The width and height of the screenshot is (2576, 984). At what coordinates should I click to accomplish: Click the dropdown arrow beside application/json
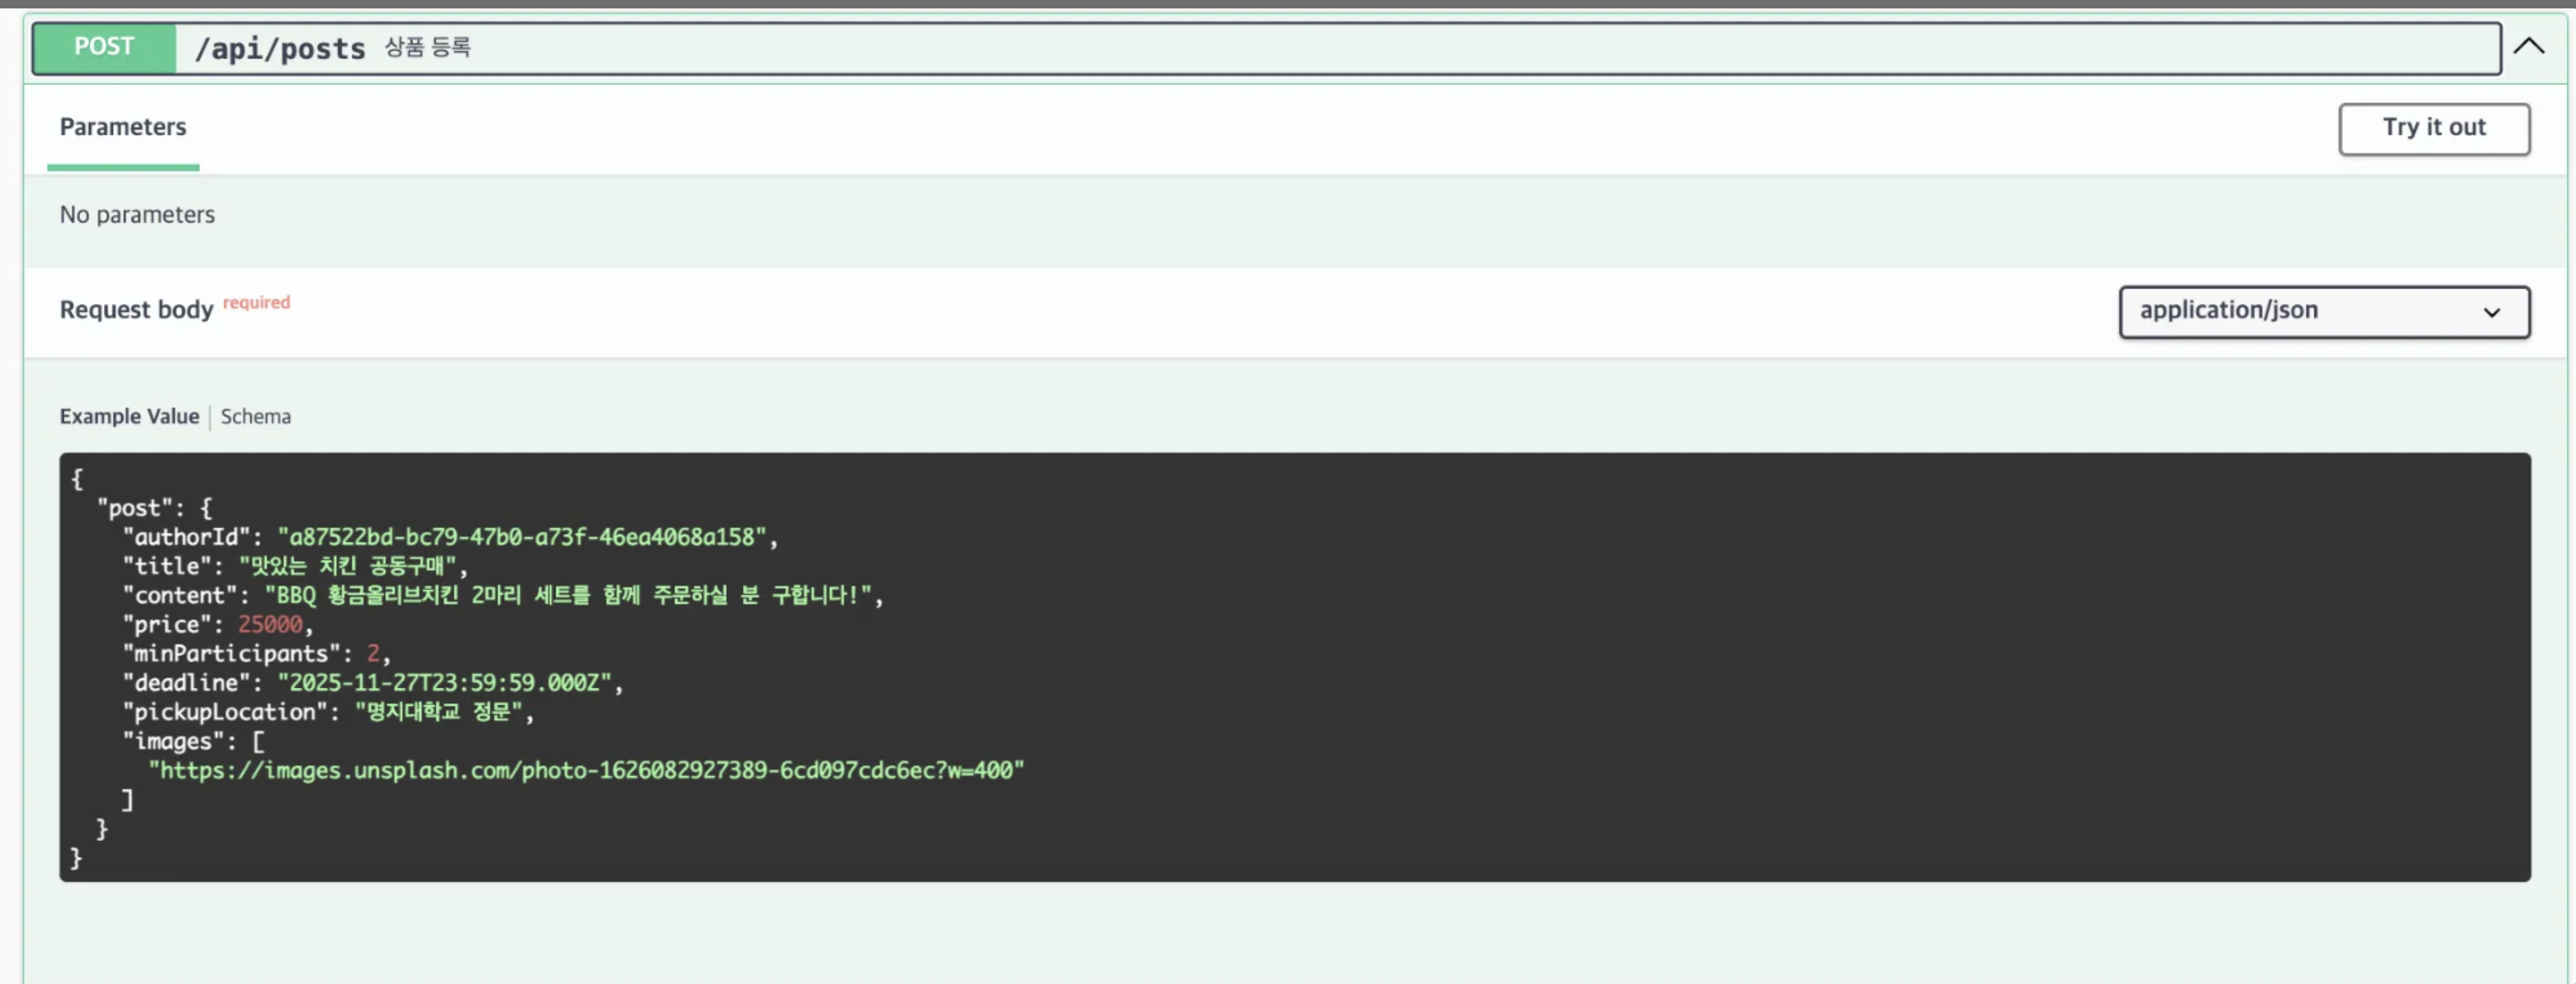(x=2491, y=312)
